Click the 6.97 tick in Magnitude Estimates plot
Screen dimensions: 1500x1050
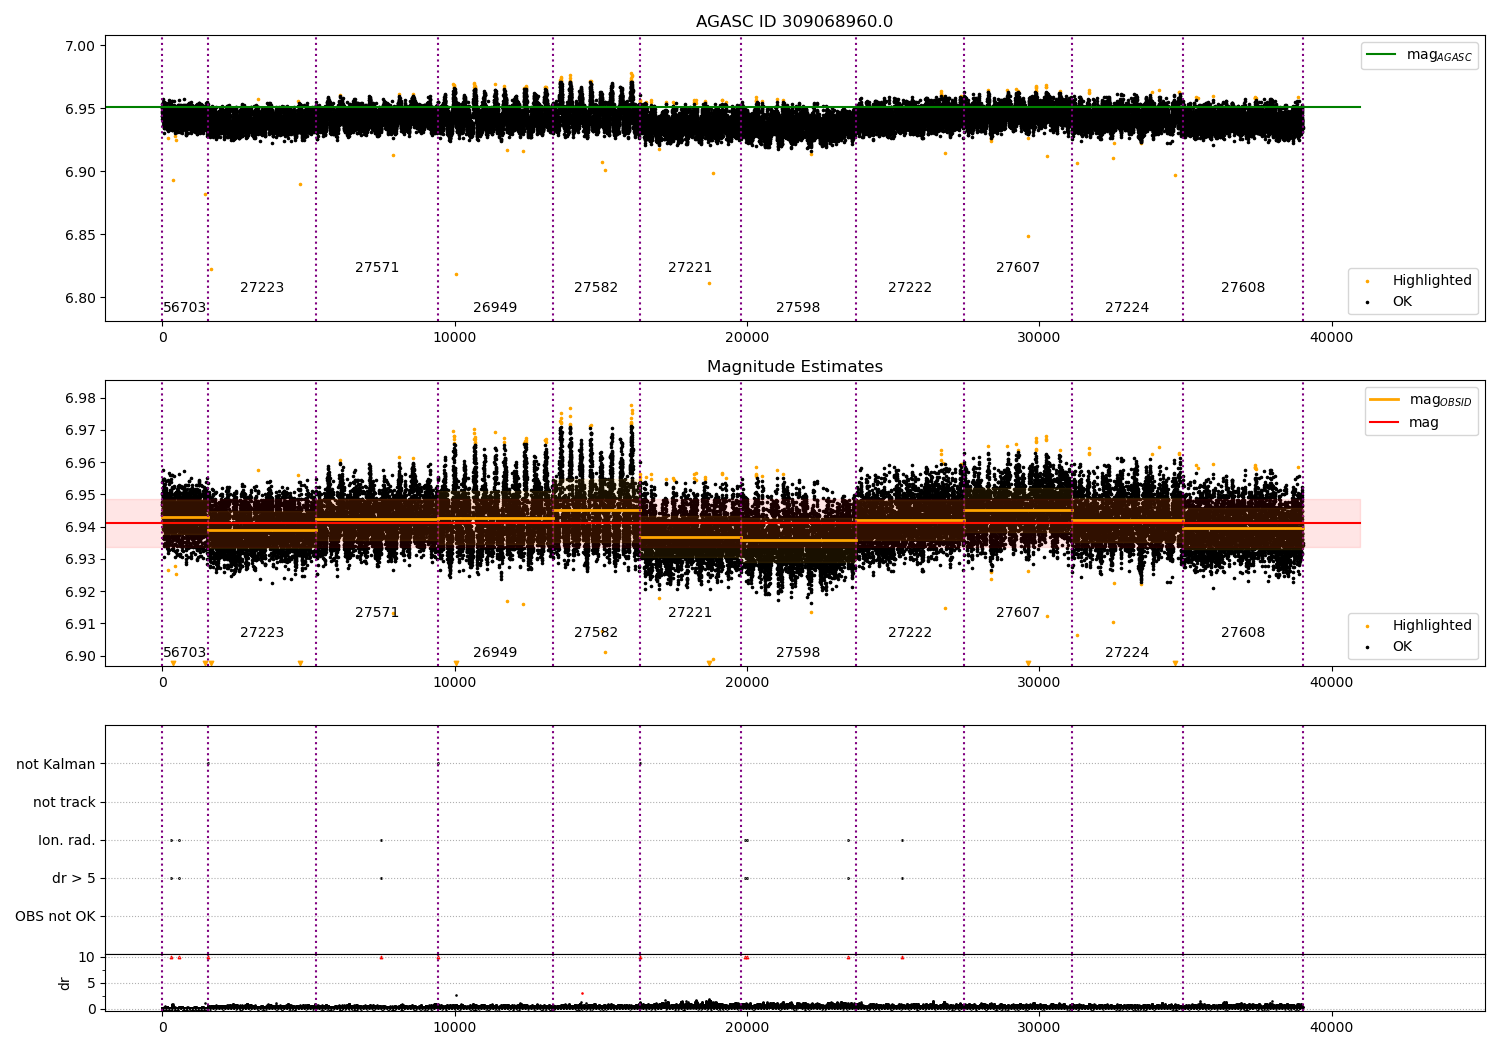tap(80, 430)
